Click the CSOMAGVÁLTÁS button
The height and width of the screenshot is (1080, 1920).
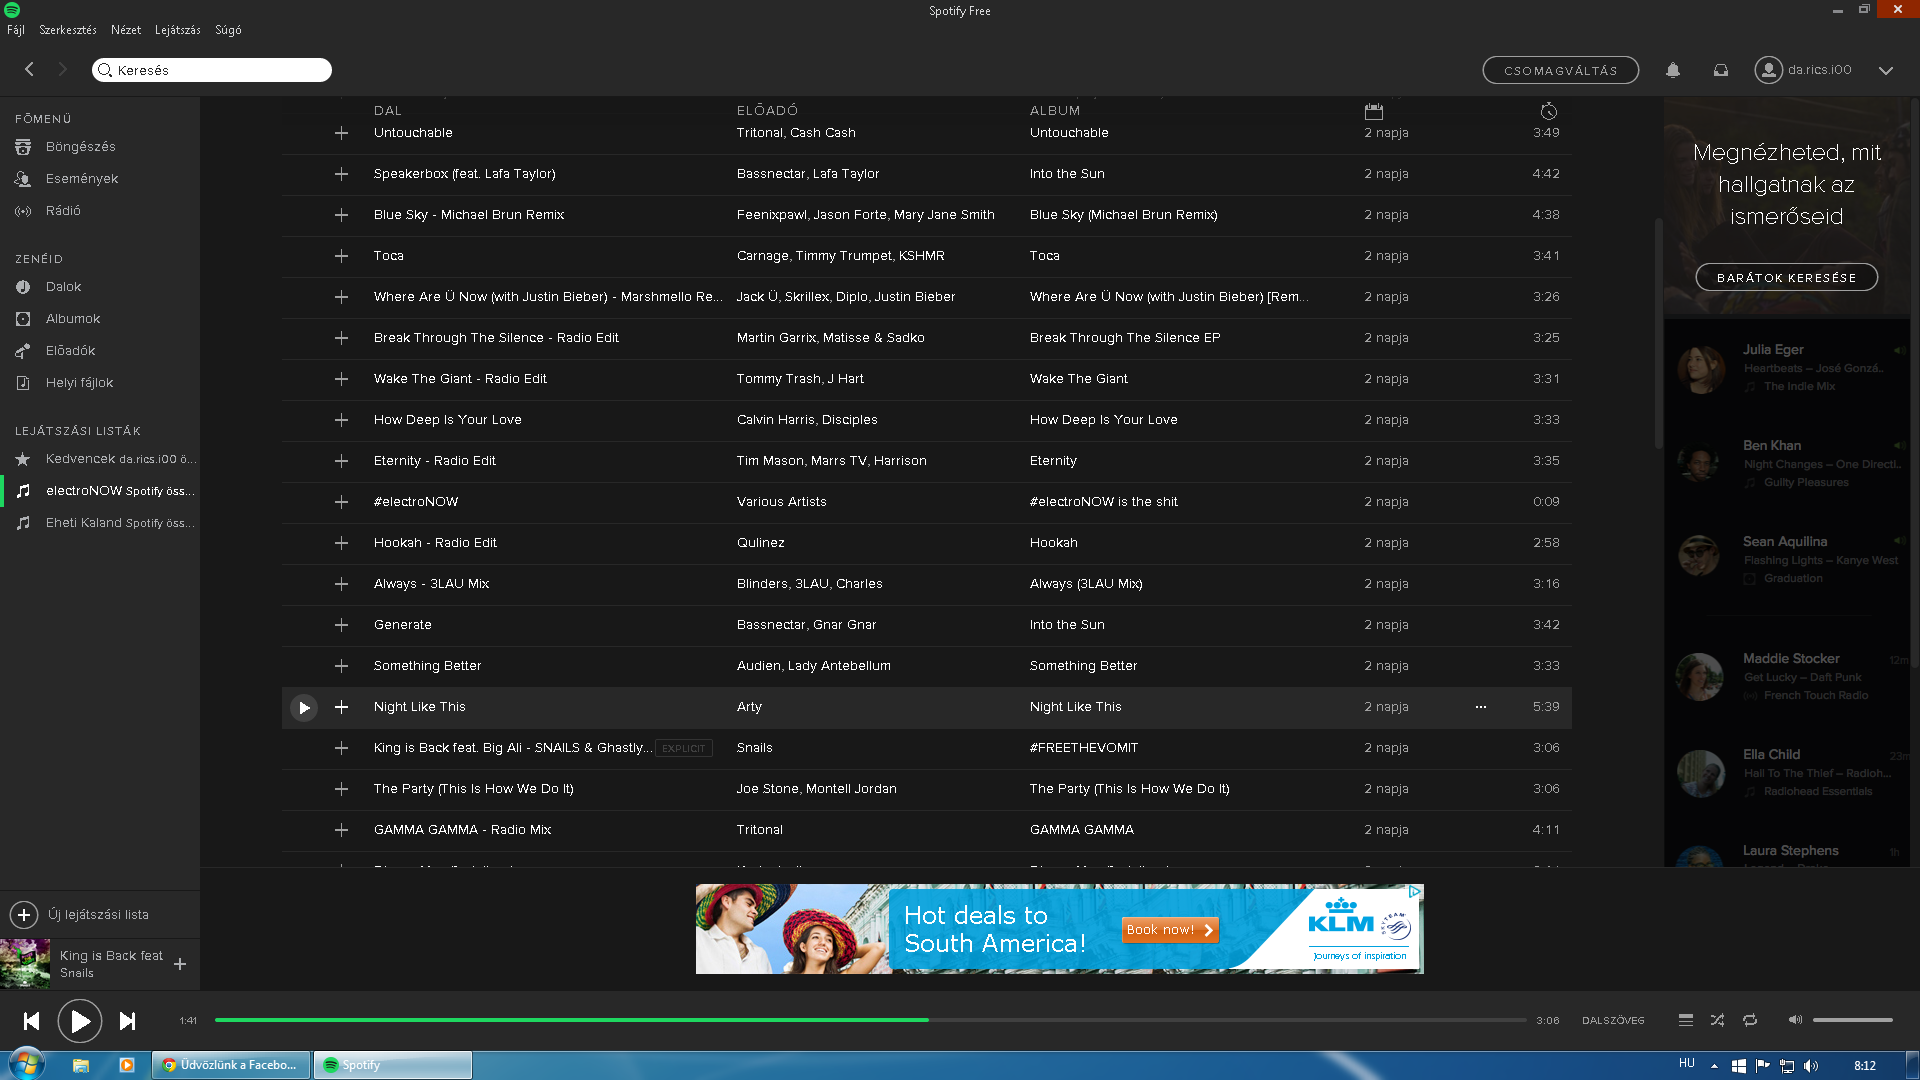pos(1560,70)
